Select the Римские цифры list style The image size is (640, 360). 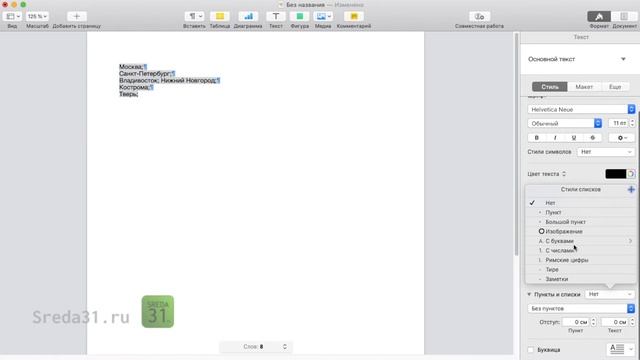point(580,260)
